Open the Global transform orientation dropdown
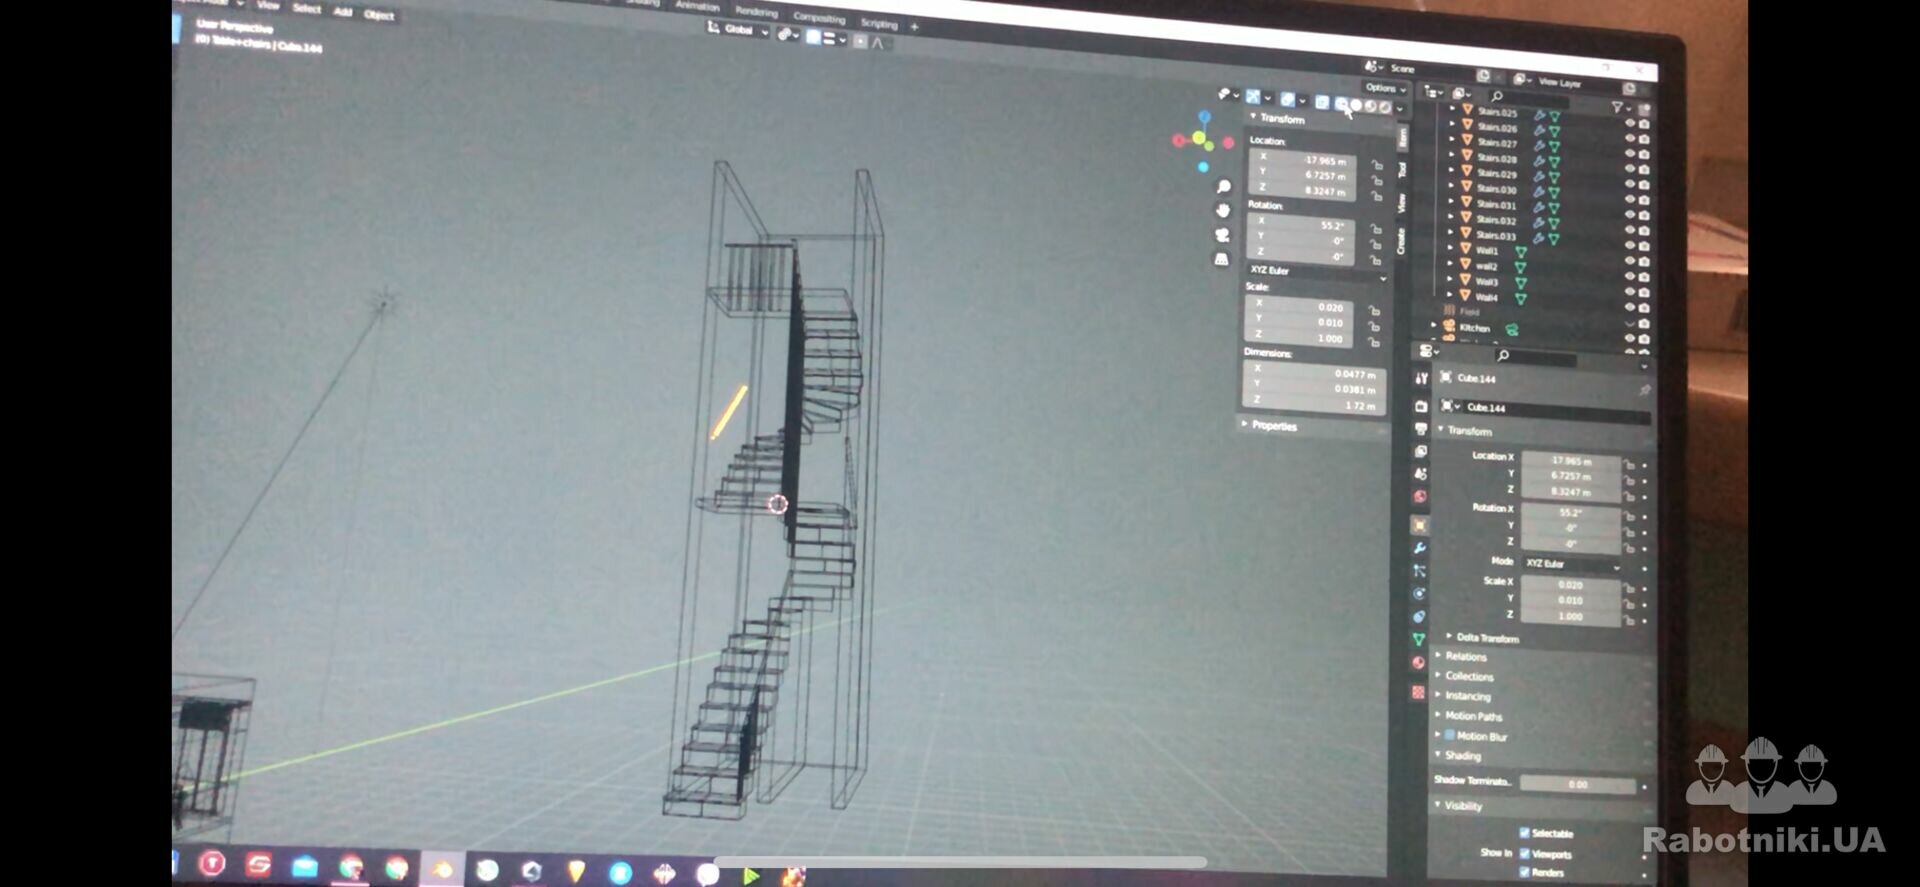The height and width of the screenshot is (887, 1920). tap(738, 29)
